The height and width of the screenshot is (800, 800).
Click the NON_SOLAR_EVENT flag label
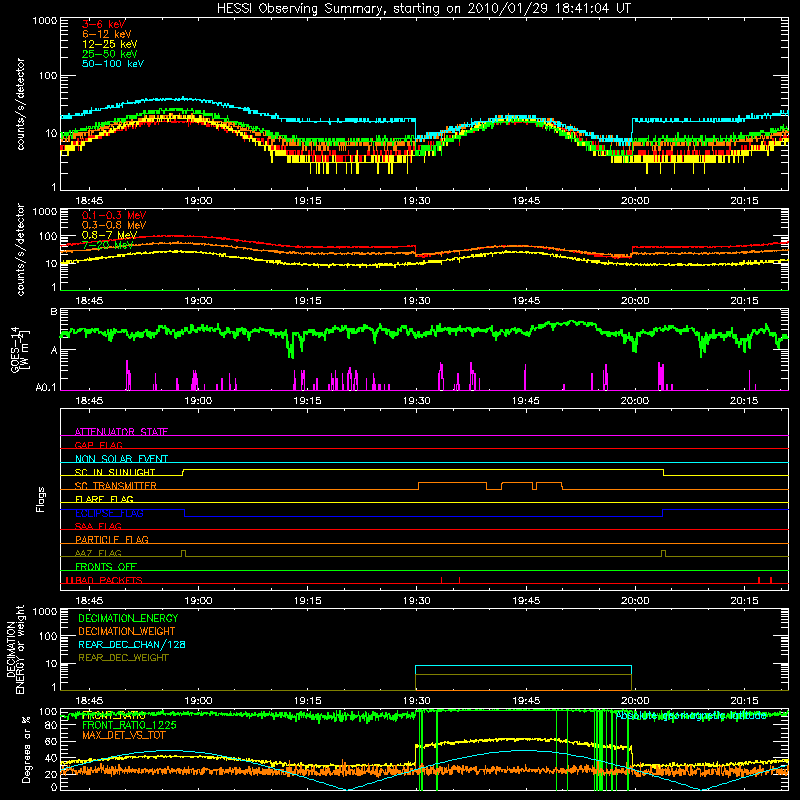(x=121, y=459)
